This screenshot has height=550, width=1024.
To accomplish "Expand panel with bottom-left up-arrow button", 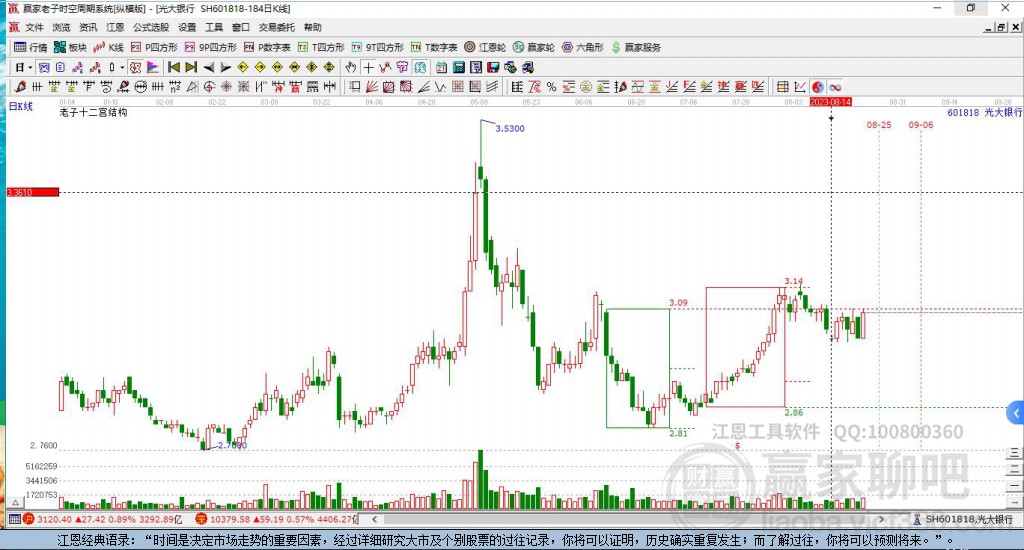I will click(16, 502).
